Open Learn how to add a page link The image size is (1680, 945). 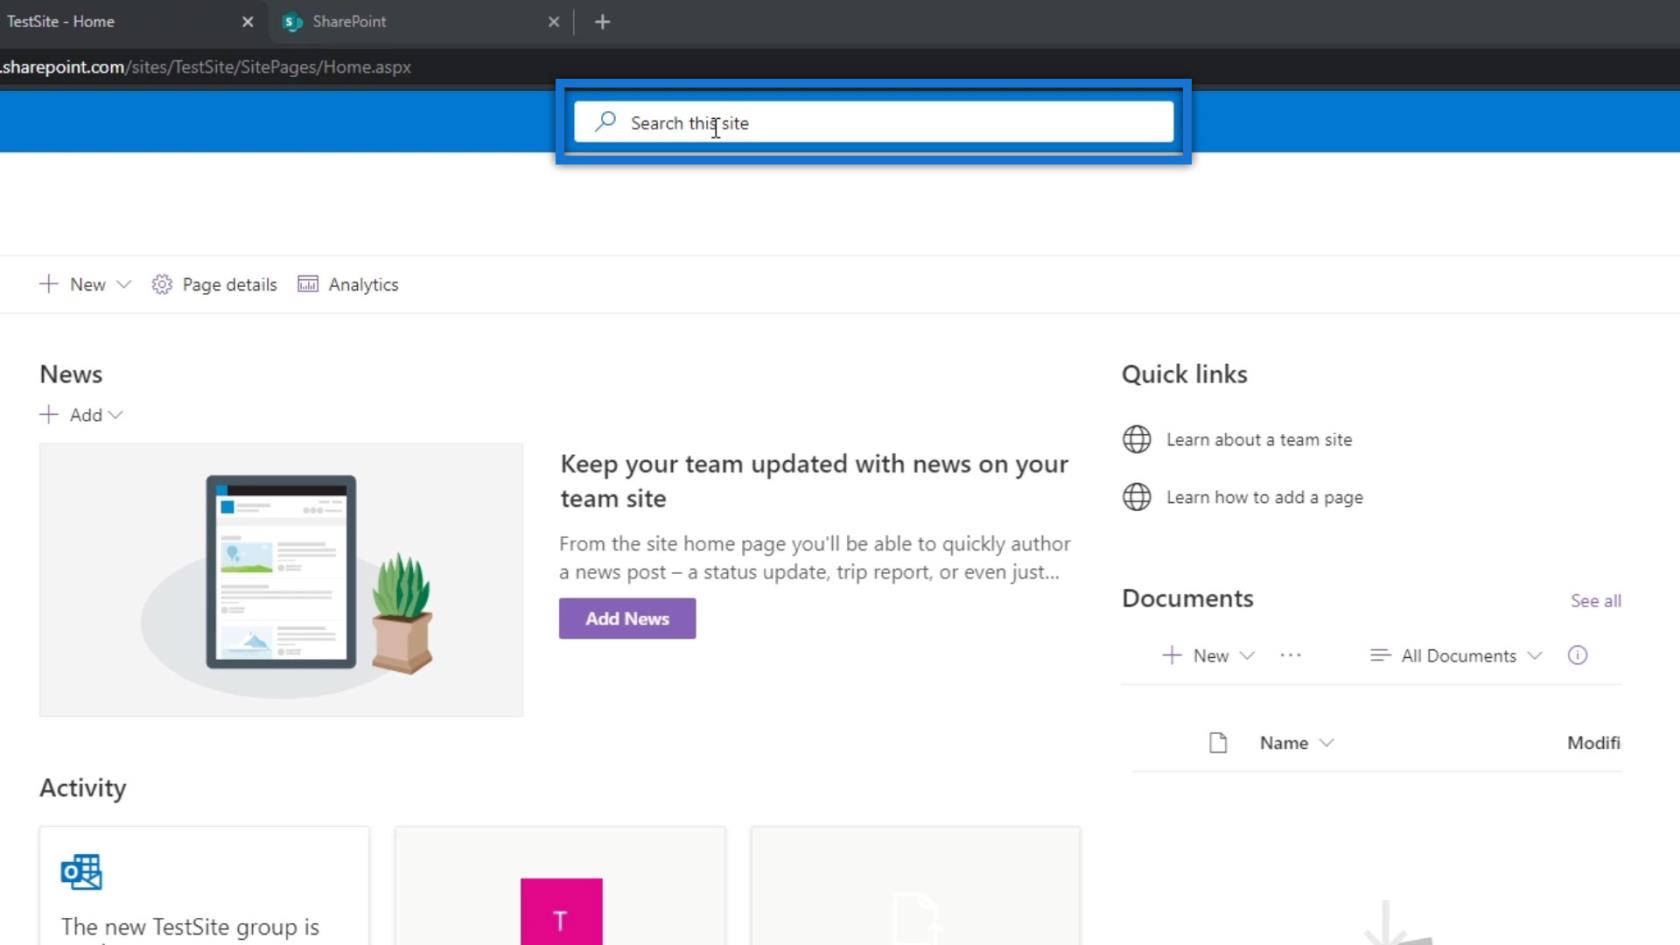click(1264, 497)
